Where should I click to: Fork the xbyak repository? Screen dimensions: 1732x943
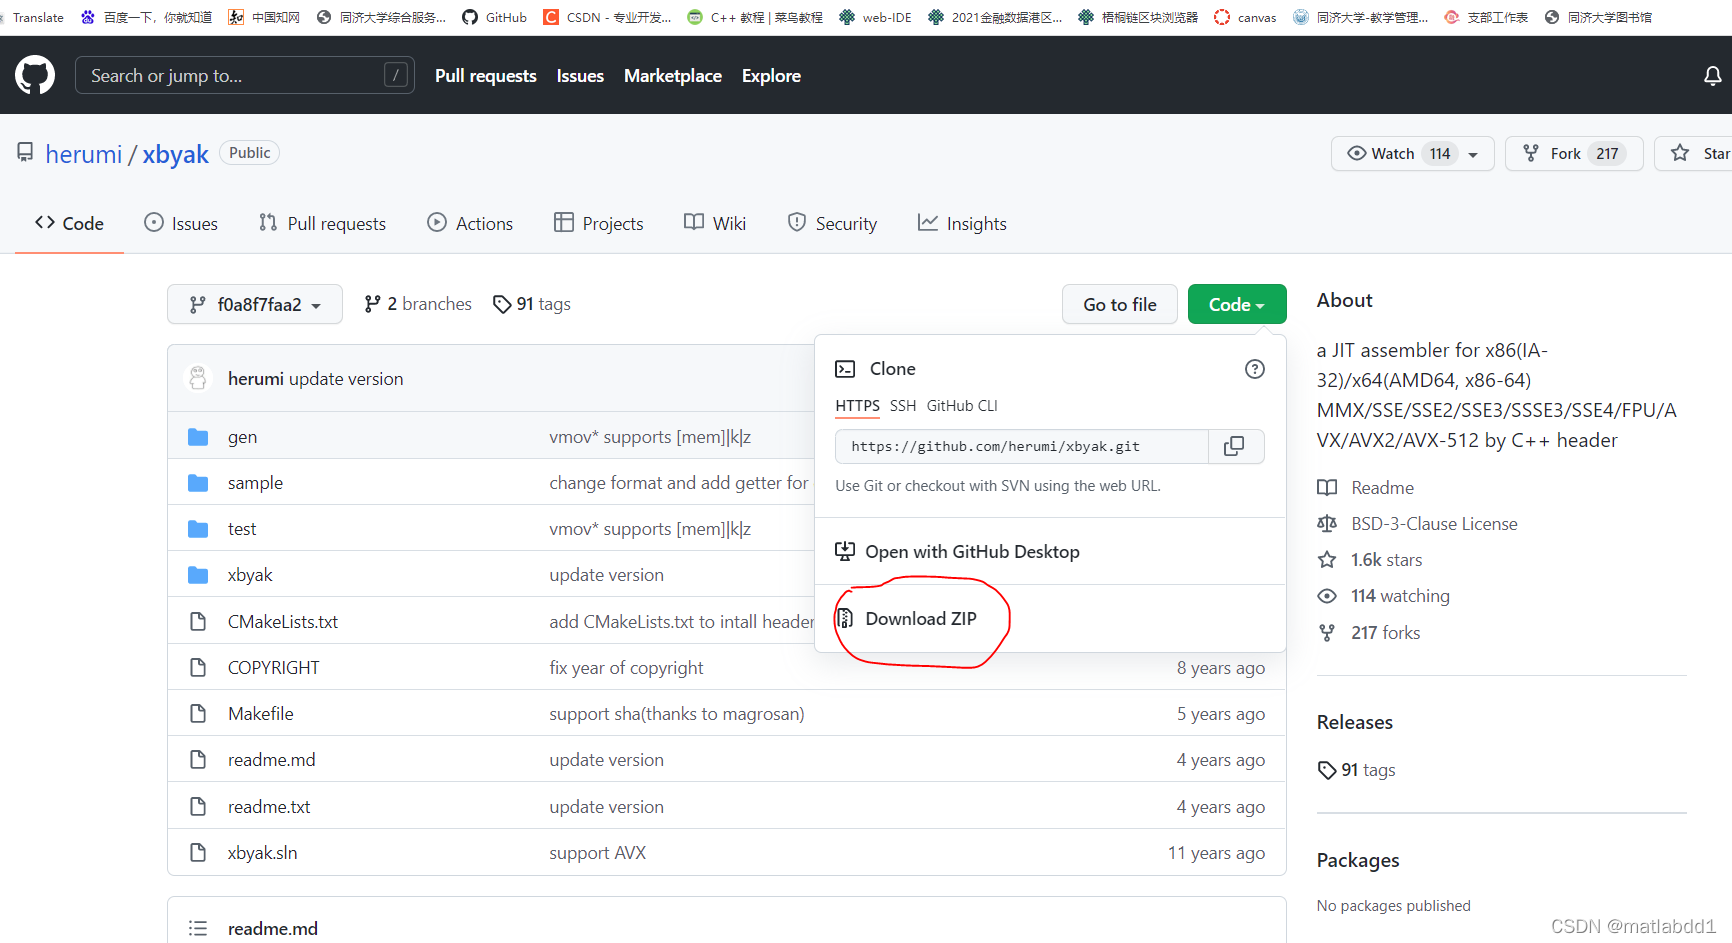(1574, 153)
